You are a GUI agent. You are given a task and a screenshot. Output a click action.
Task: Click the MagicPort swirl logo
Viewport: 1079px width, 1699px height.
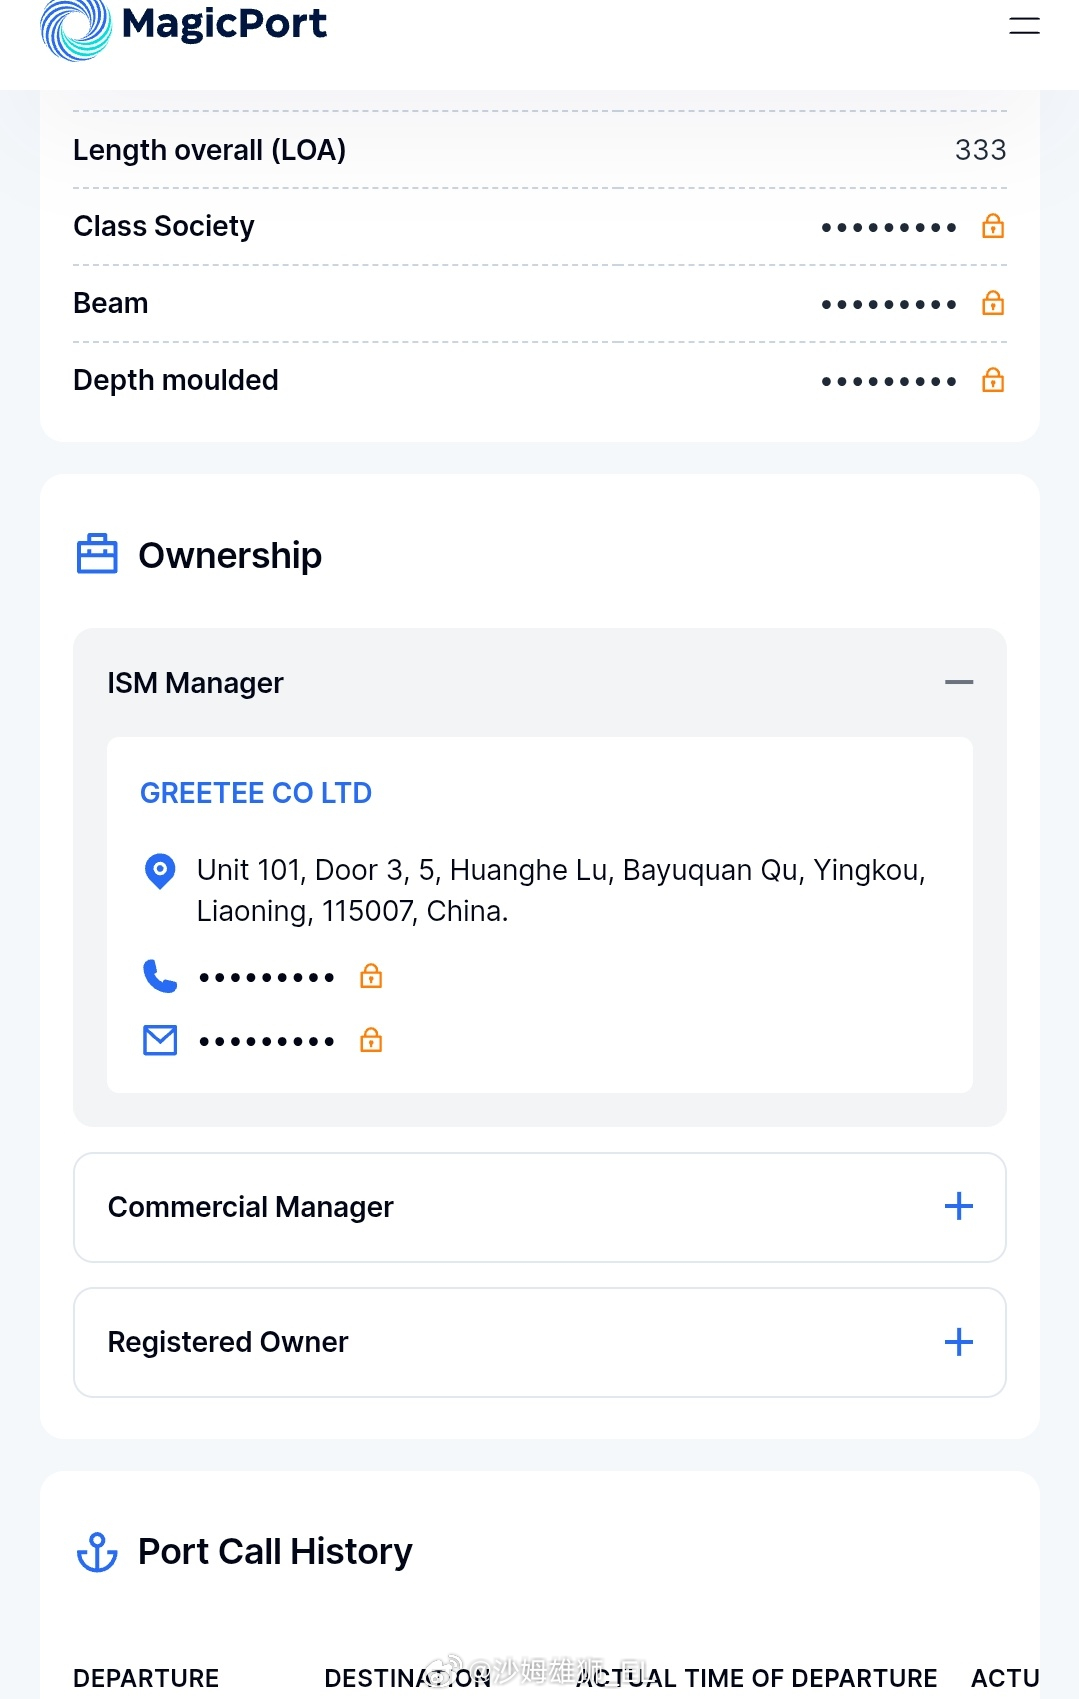coord(75,28)
